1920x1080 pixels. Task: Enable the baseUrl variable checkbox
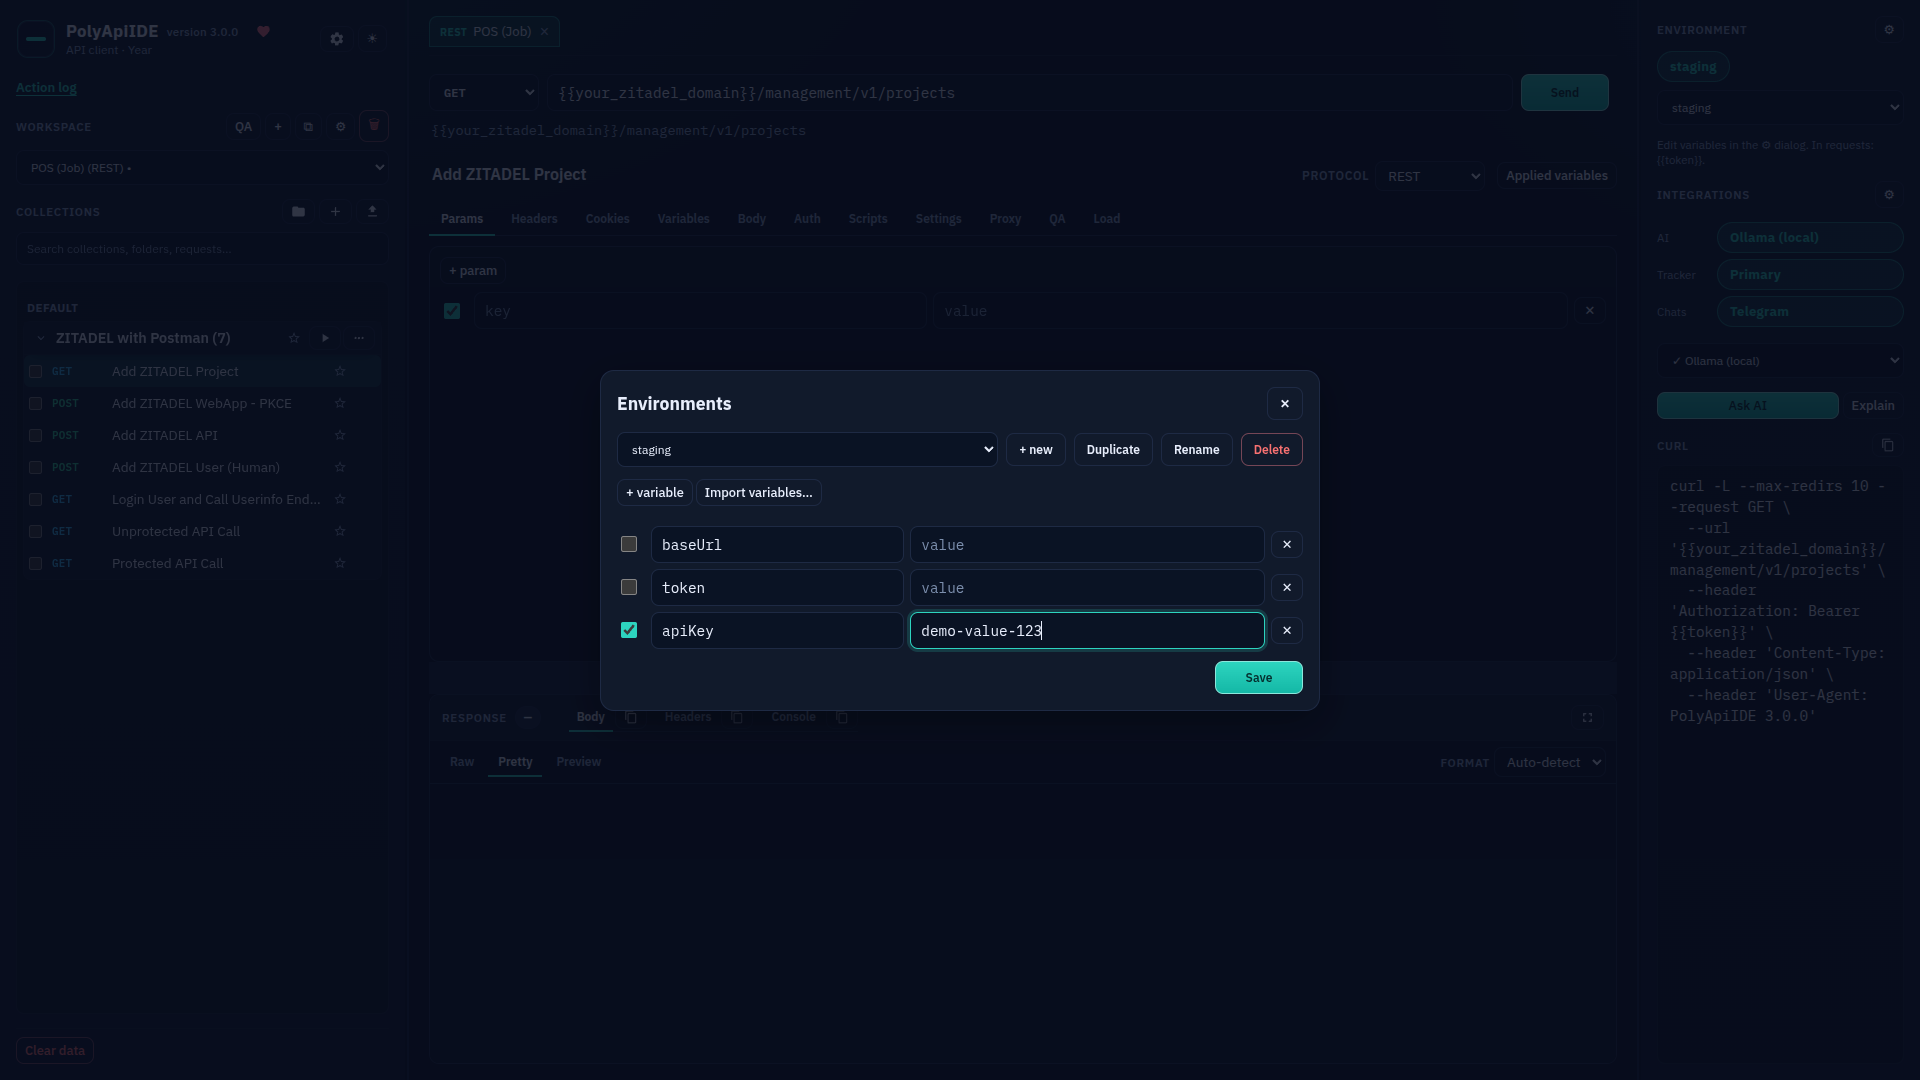629,545
